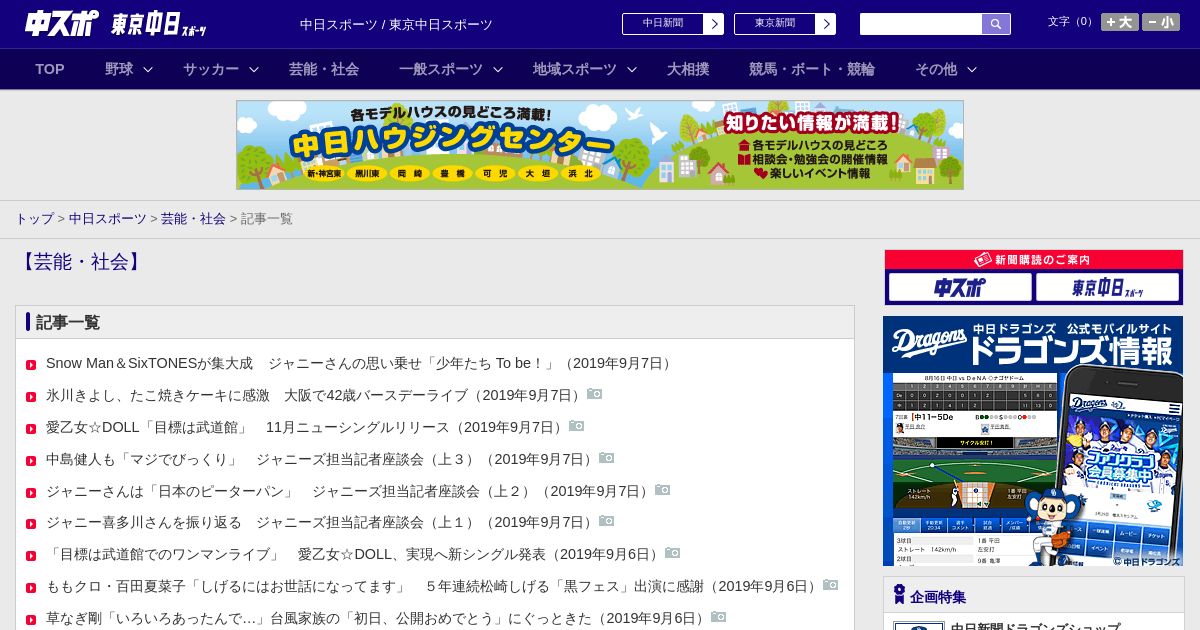Click the 企画特集 heading

pos(938,597)
